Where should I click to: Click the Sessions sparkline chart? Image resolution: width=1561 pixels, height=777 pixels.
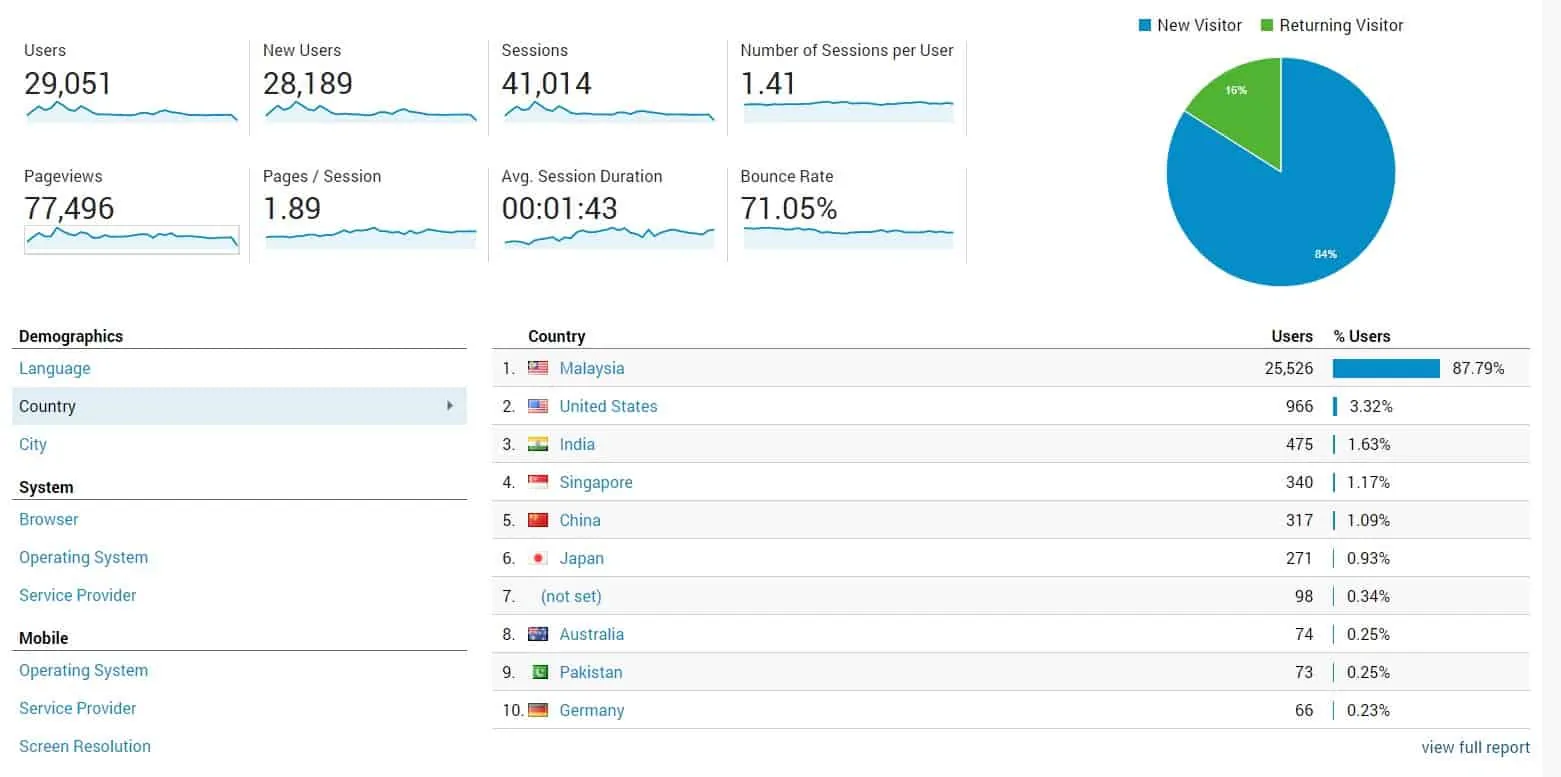click(x=609, y=111)
